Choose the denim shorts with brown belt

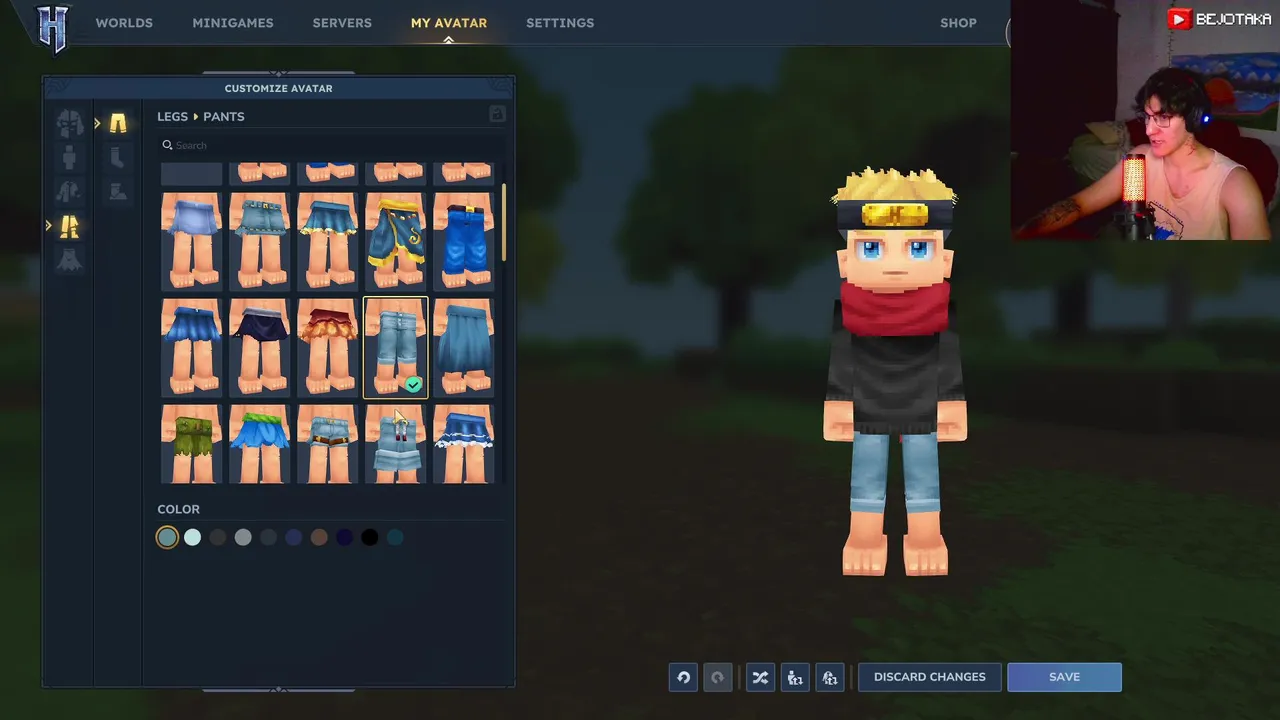coord(327,444)
